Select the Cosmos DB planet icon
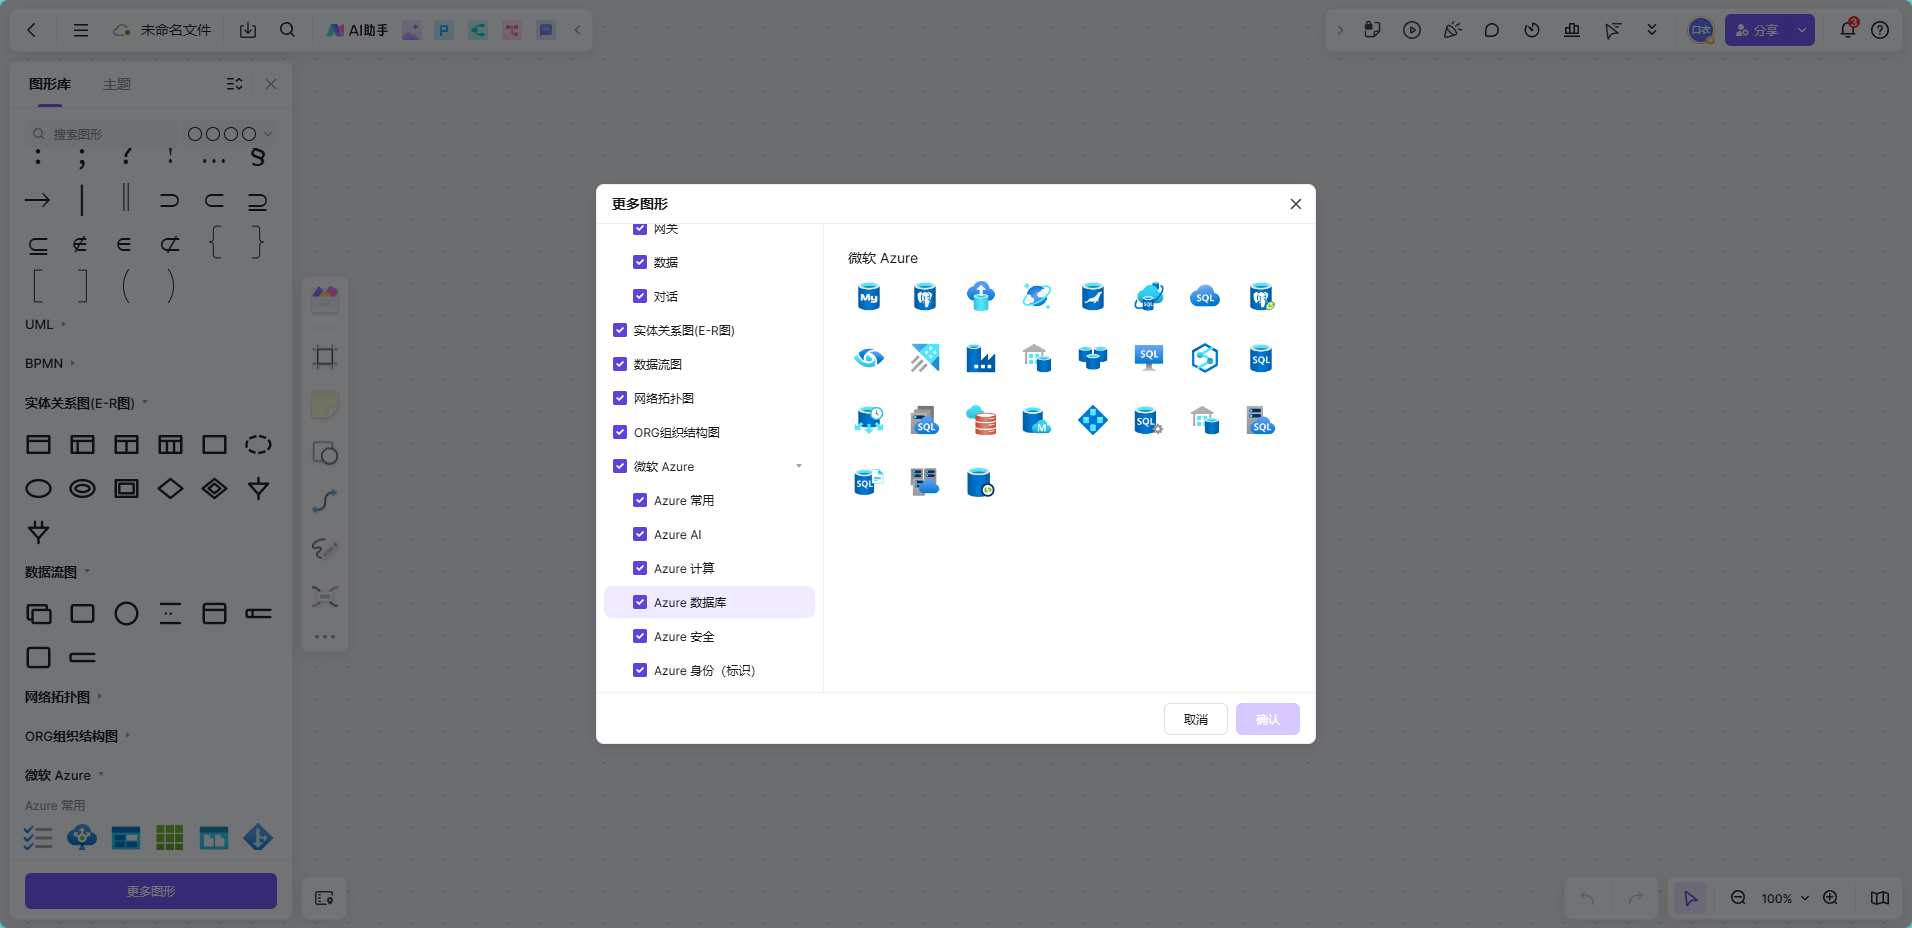The height and width of the screenshot is (928, 1912). 1036,296
